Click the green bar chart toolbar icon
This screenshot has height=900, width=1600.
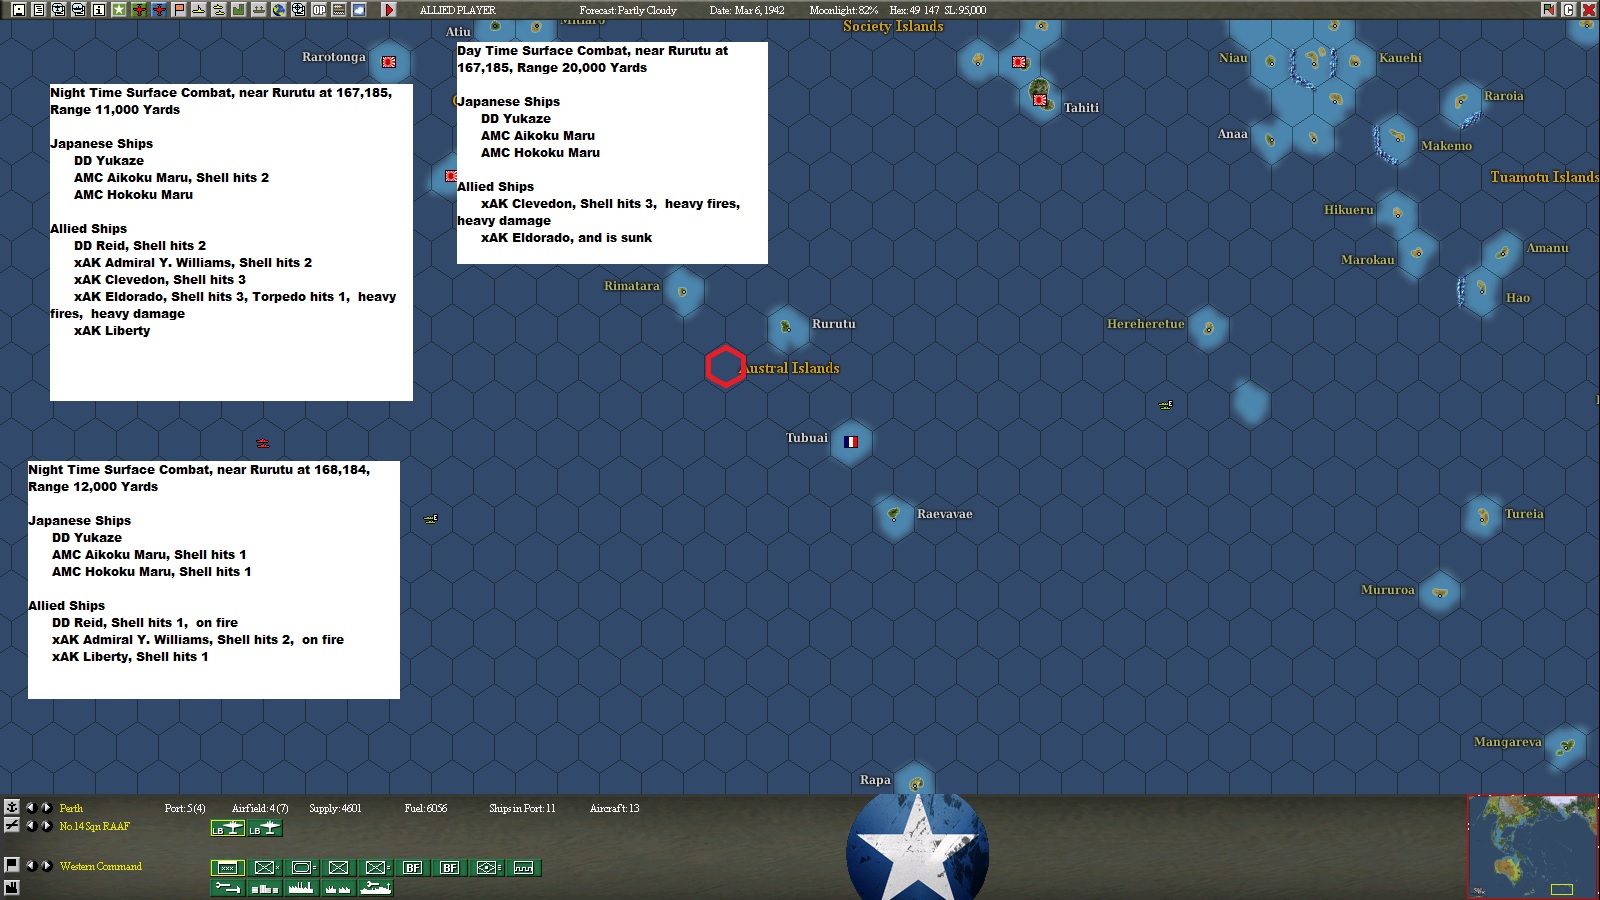[x=238, y=10]
